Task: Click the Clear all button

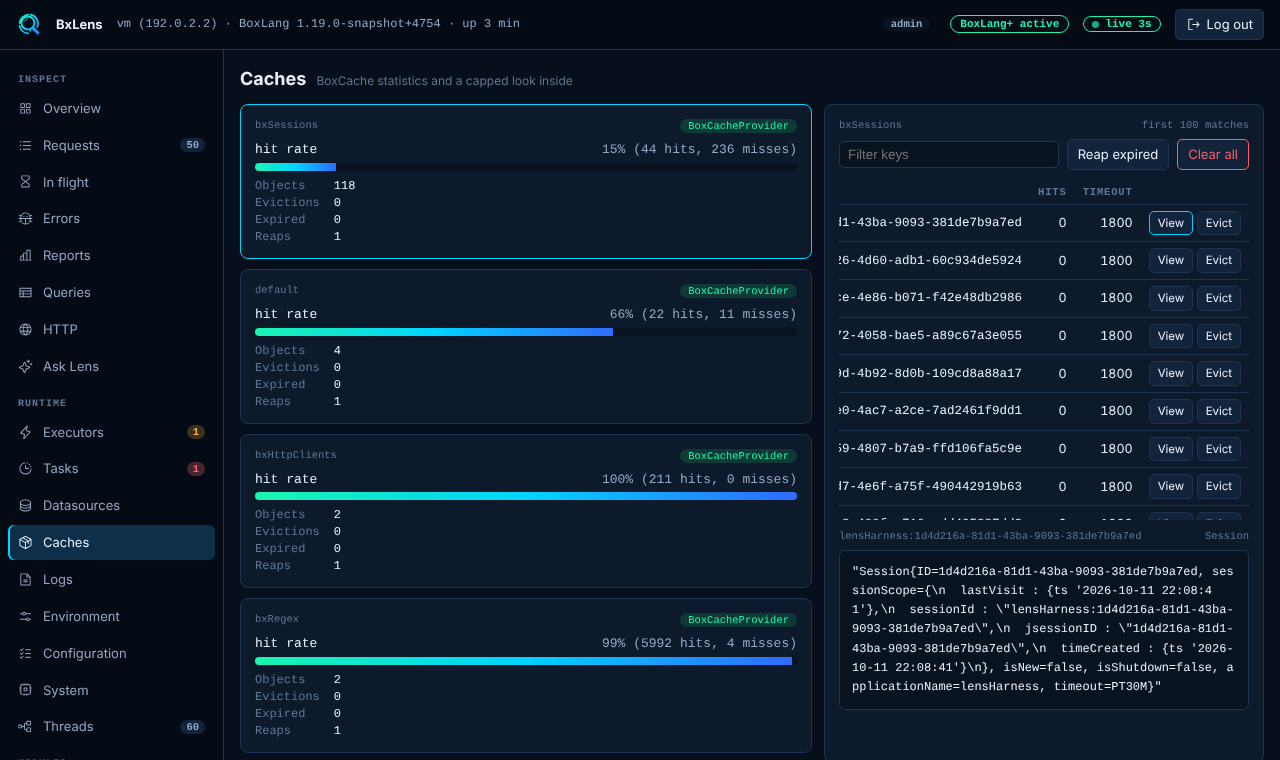Action: click(1212, 154)
